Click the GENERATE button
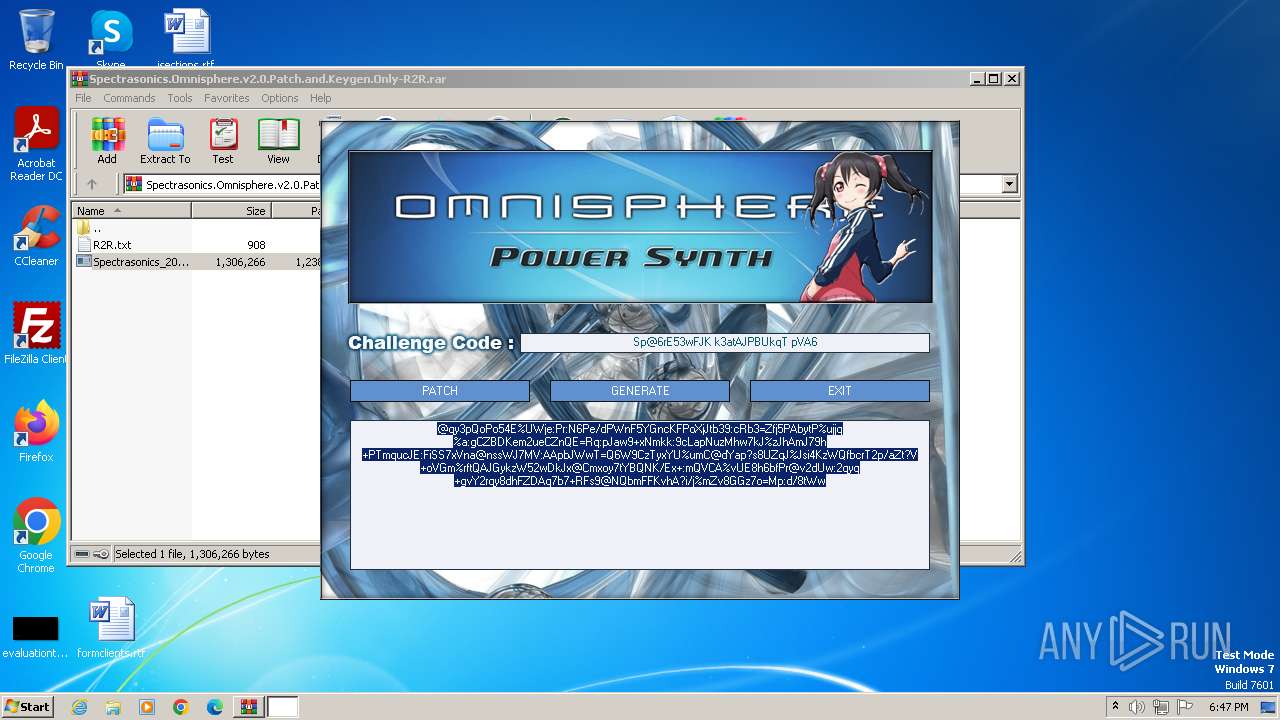Screen dimensions: 1280x720 click(x=640, y=391)
